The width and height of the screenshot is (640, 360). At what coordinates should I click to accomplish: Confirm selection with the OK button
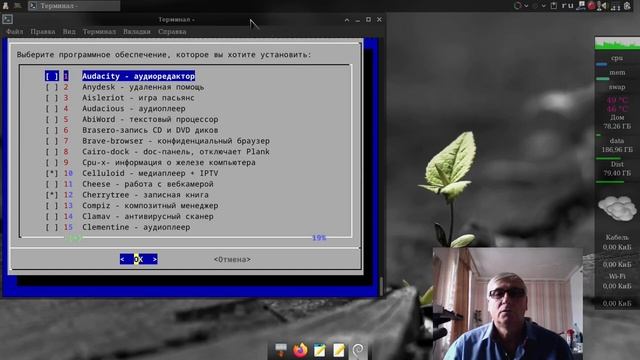coord(138,259)
